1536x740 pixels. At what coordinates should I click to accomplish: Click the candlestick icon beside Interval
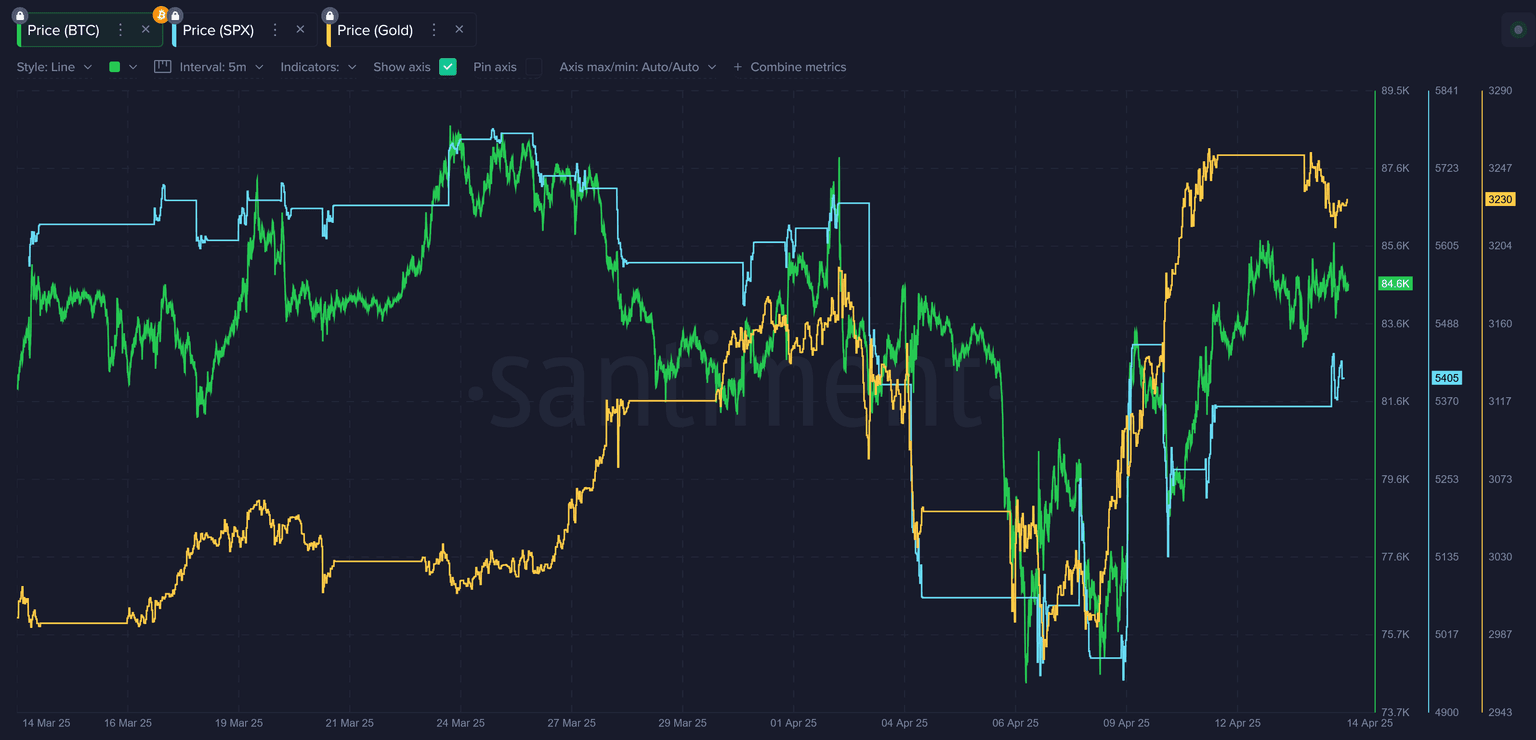tap(163, 67)
